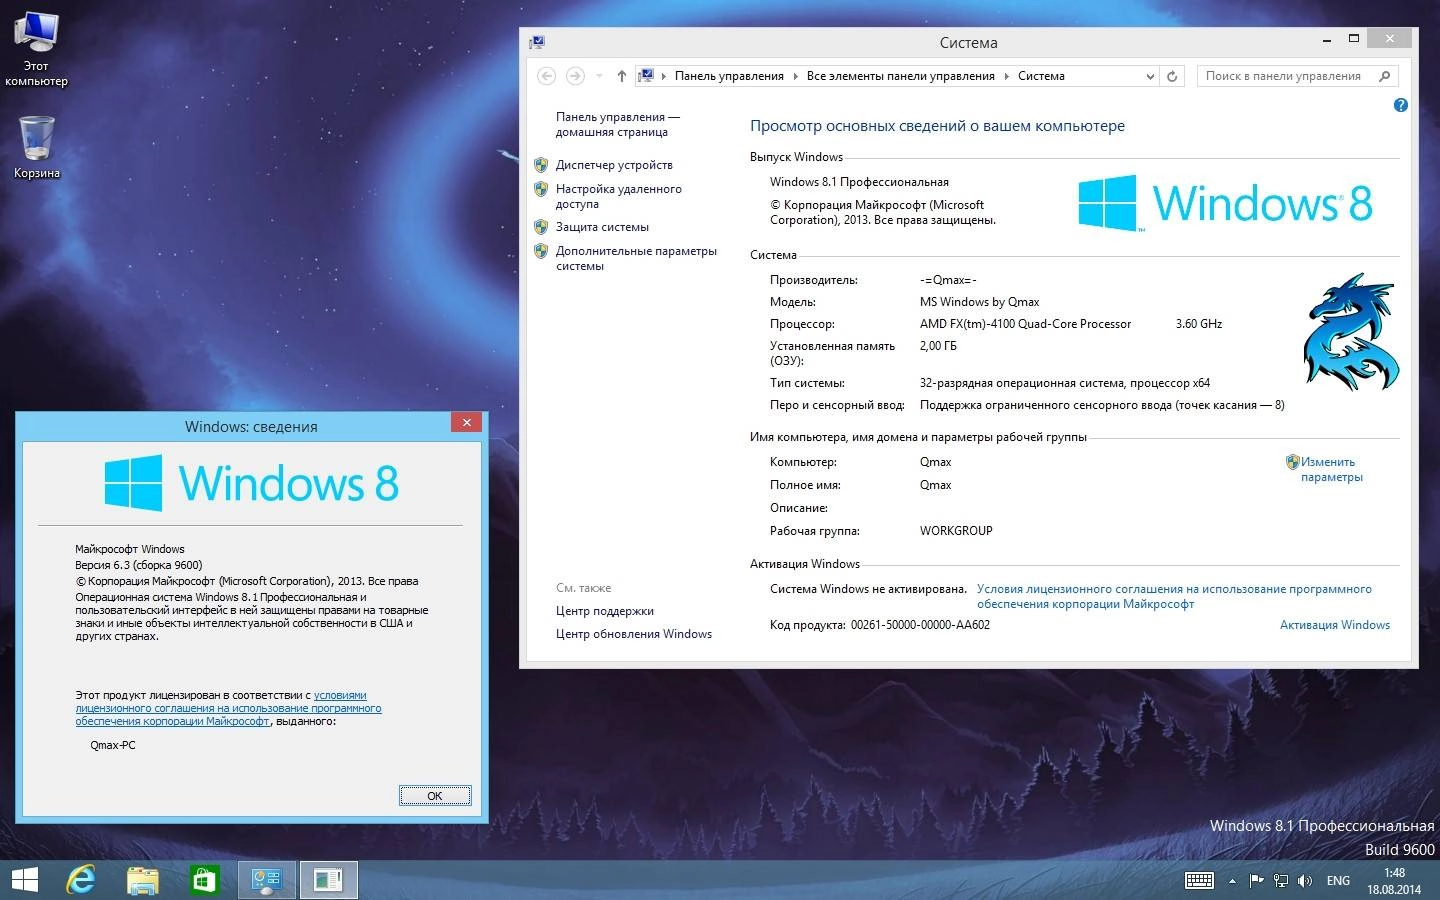Switch to Control Panel taskbar button
This screenshot has height=900, width=1440.
coord(266,880)
